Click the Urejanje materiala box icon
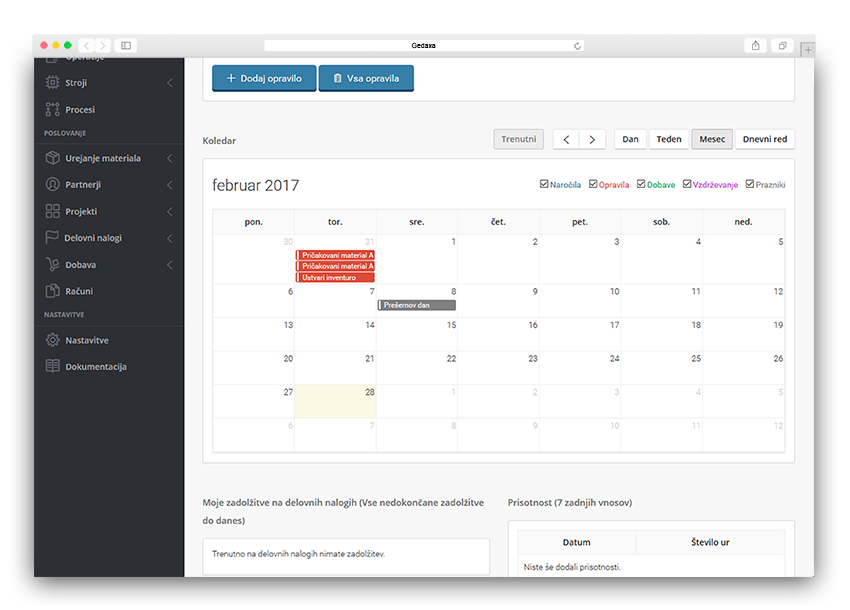Screen dimensions: 850x610 pyautogui.click(x=53, y=158)
